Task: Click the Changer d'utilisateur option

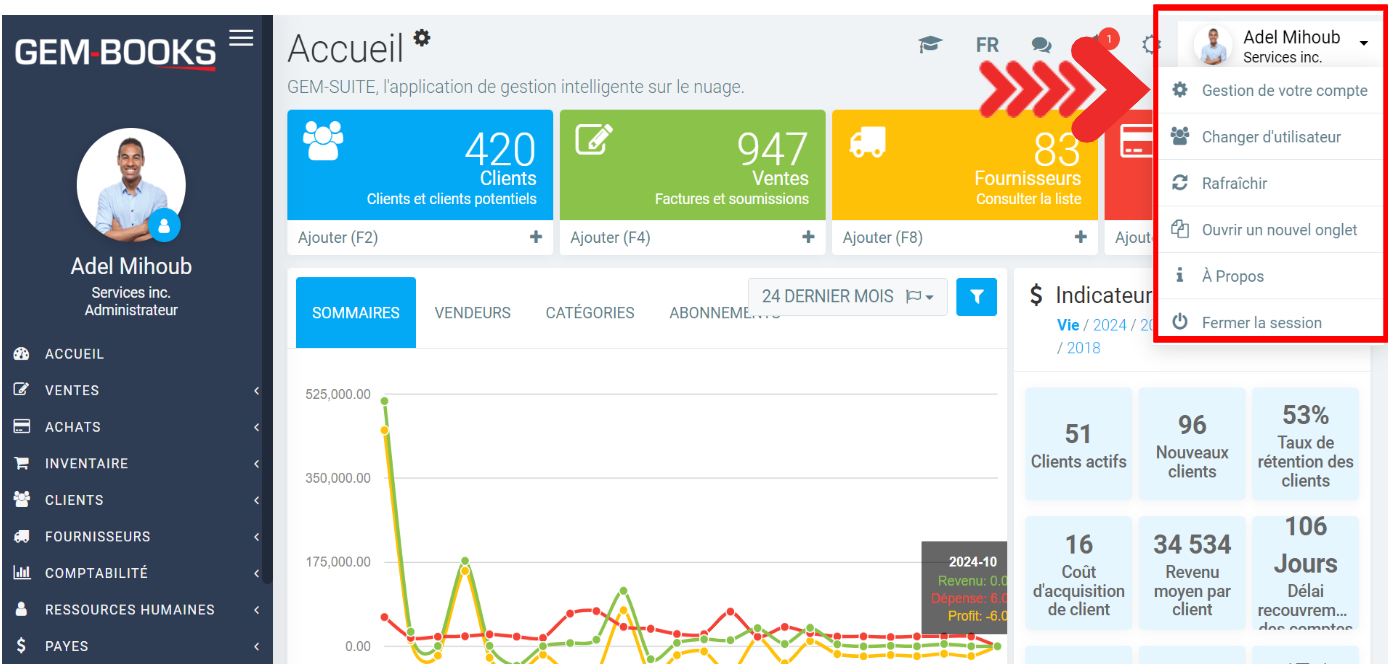Action: coord(1271,137)
